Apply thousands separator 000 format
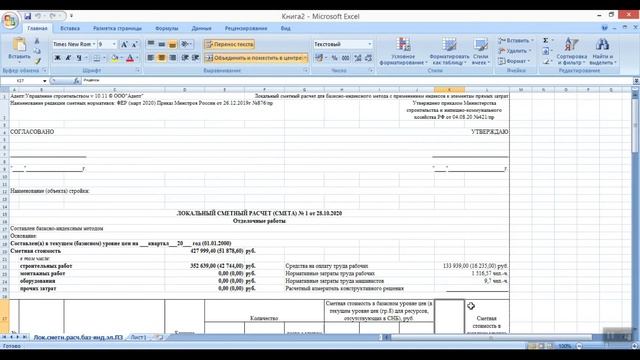Screen dimensions: 640x360 pos(346,58)
